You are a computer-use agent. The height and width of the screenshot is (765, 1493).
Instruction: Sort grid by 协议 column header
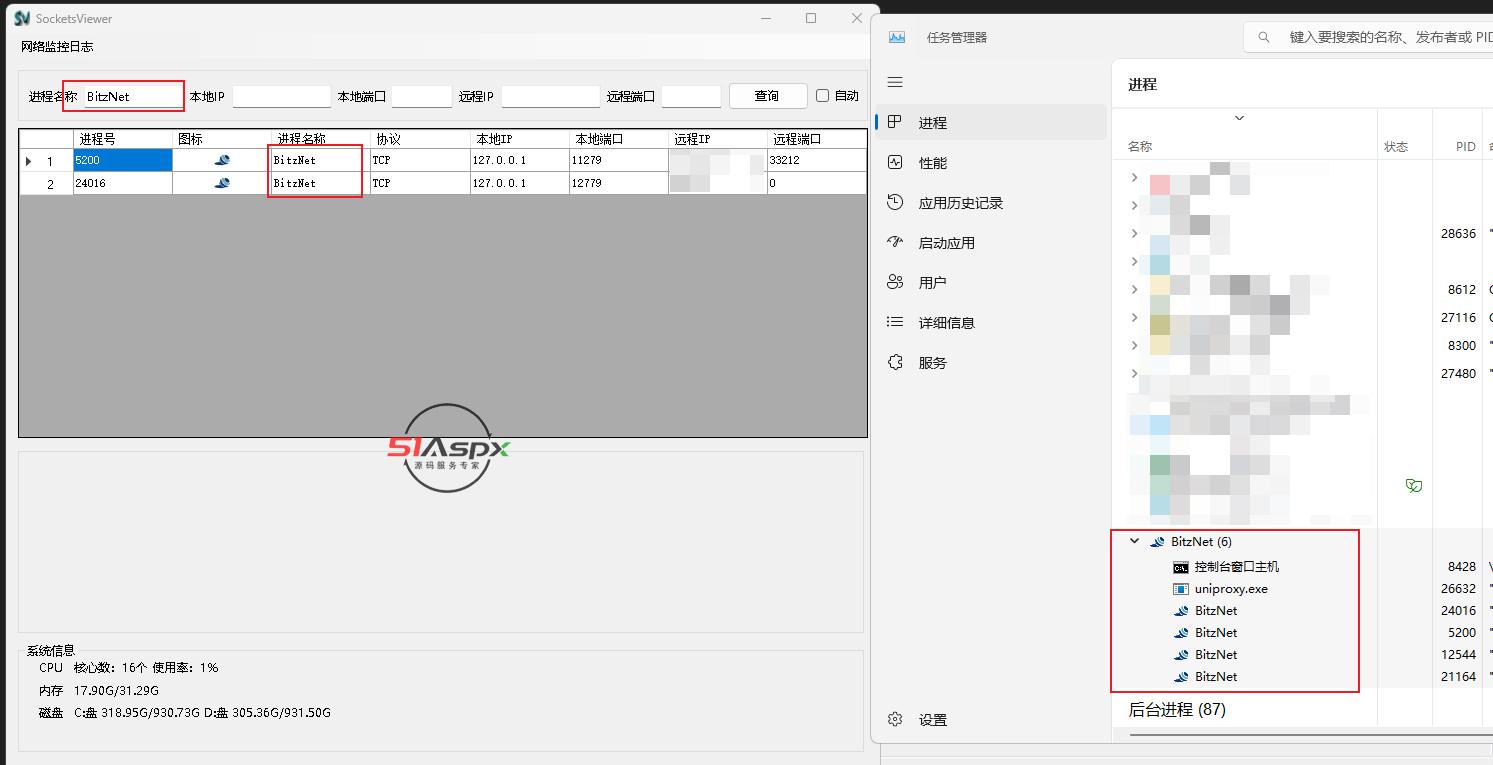click(x=421, y=139)
